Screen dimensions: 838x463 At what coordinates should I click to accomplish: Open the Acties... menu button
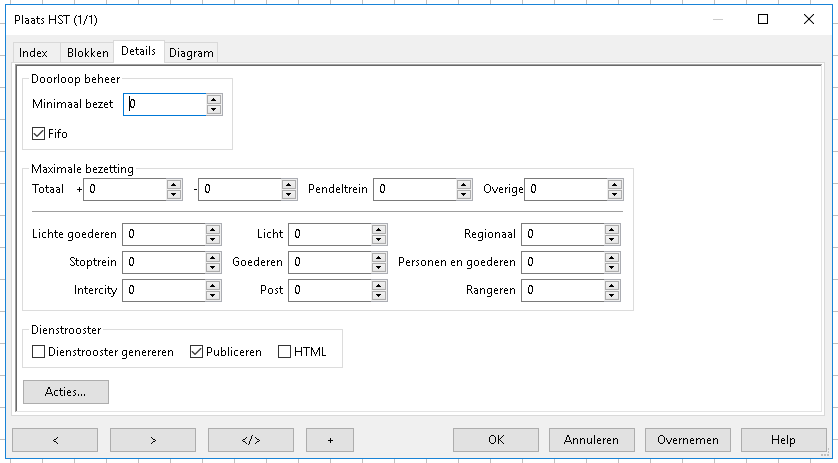[65, 392]
